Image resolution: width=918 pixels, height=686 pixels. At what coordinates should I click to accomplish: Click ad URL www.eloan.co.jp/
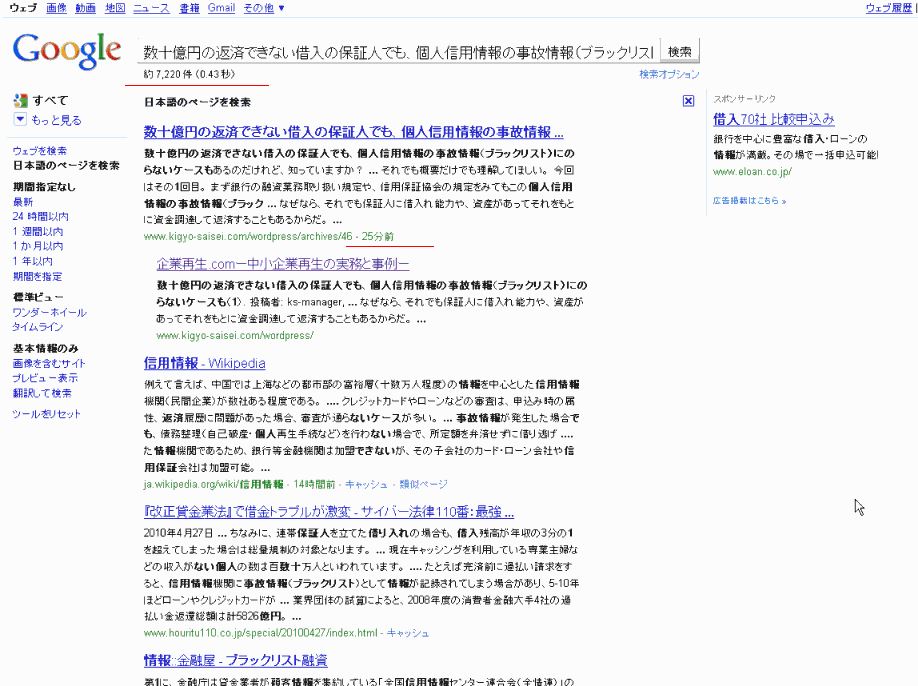coord(752,172)
